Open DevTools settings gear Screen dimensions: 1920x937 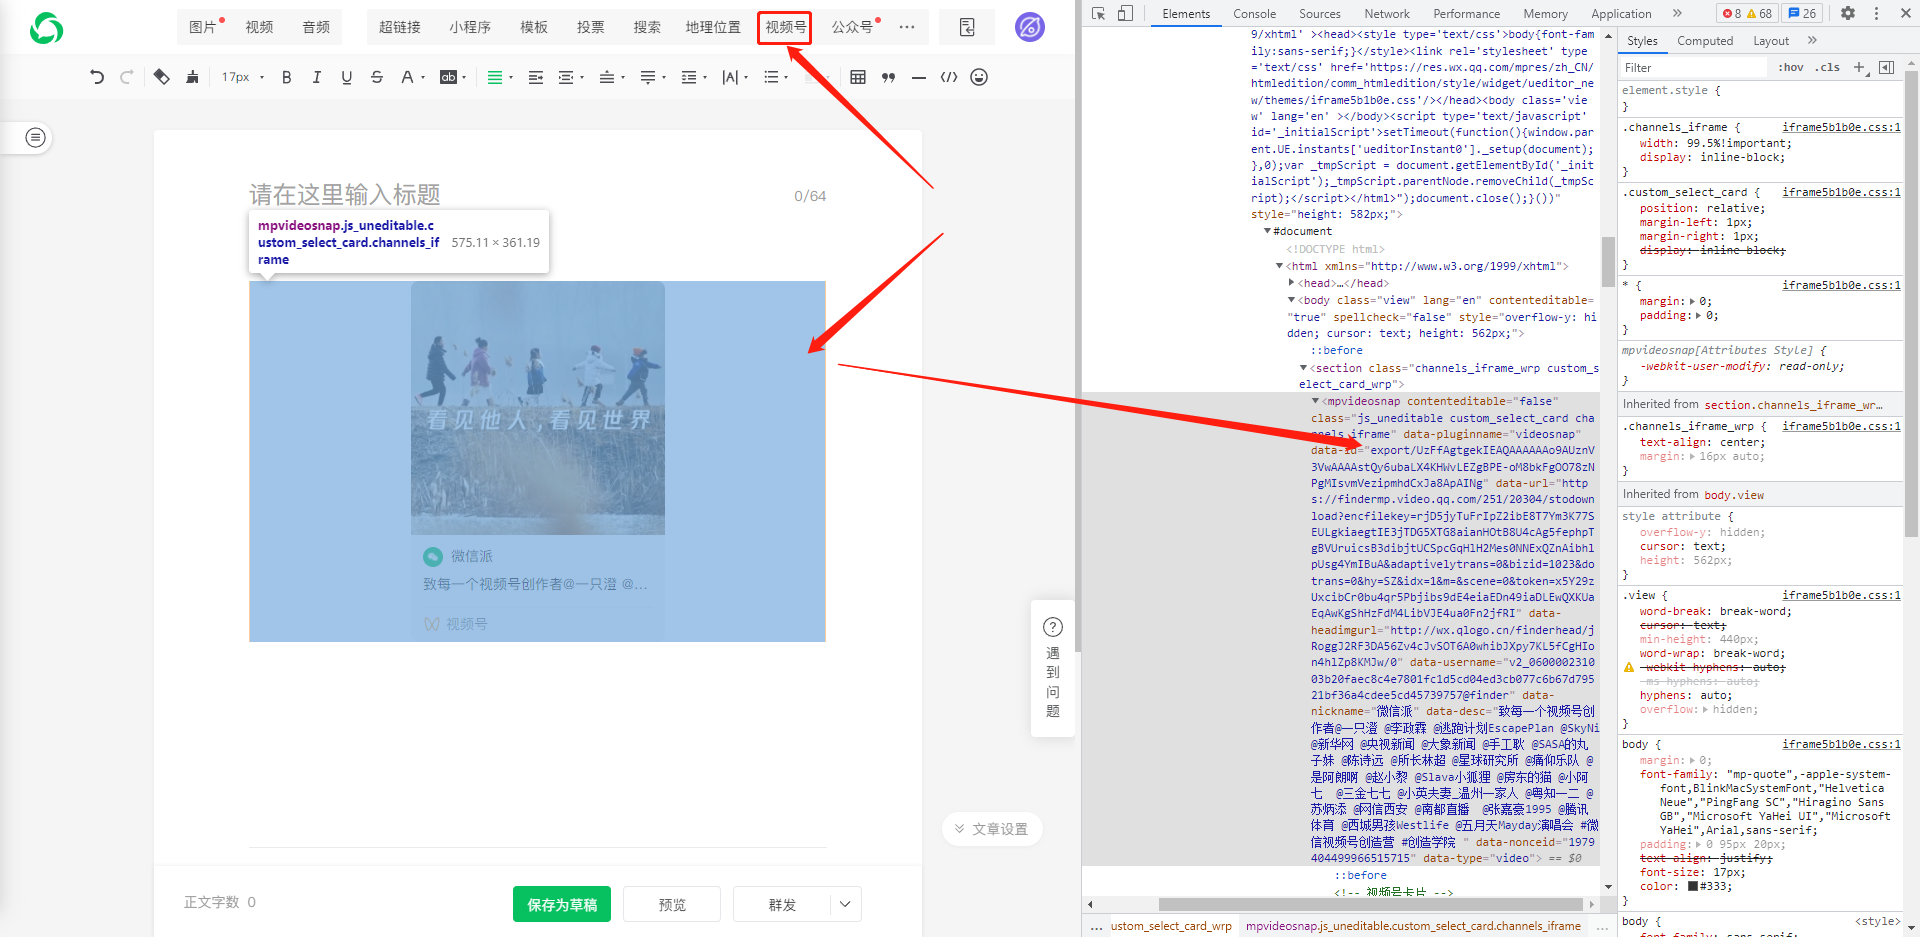[x=1848, y=13]
